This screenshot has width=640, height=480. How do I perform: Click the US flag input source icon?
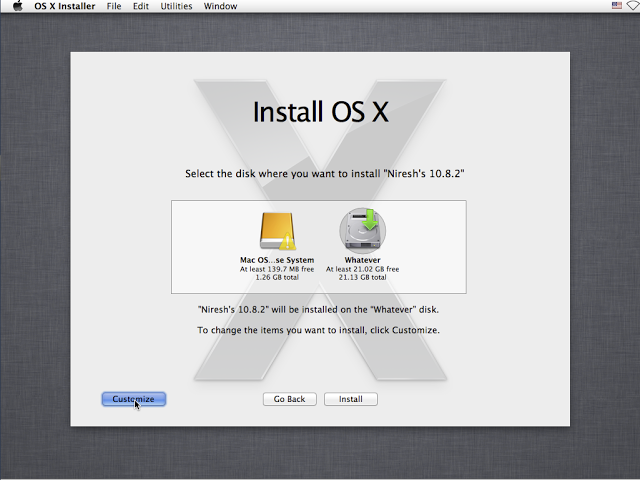[x=616, y=6]
